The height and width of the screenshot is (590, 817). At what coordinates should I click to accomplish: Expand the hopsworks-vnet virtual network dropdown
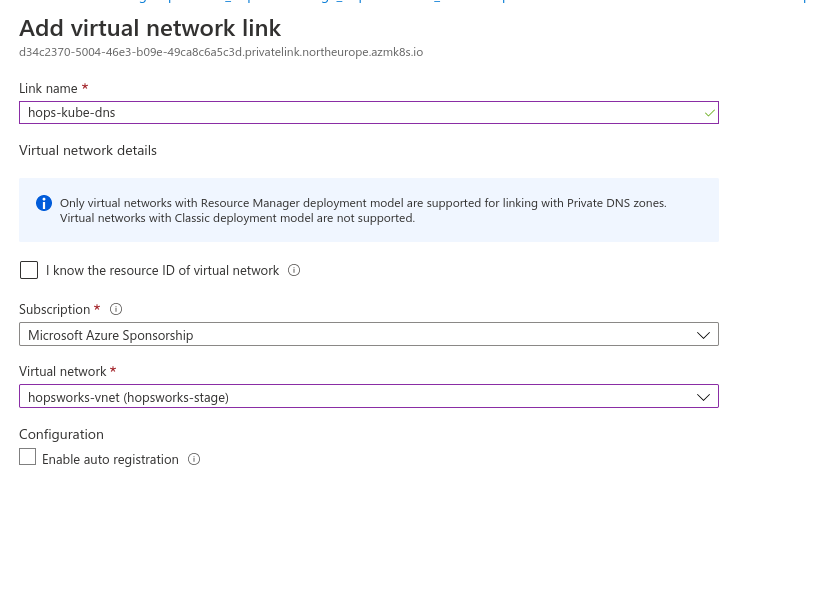click(x=369, y=396)
